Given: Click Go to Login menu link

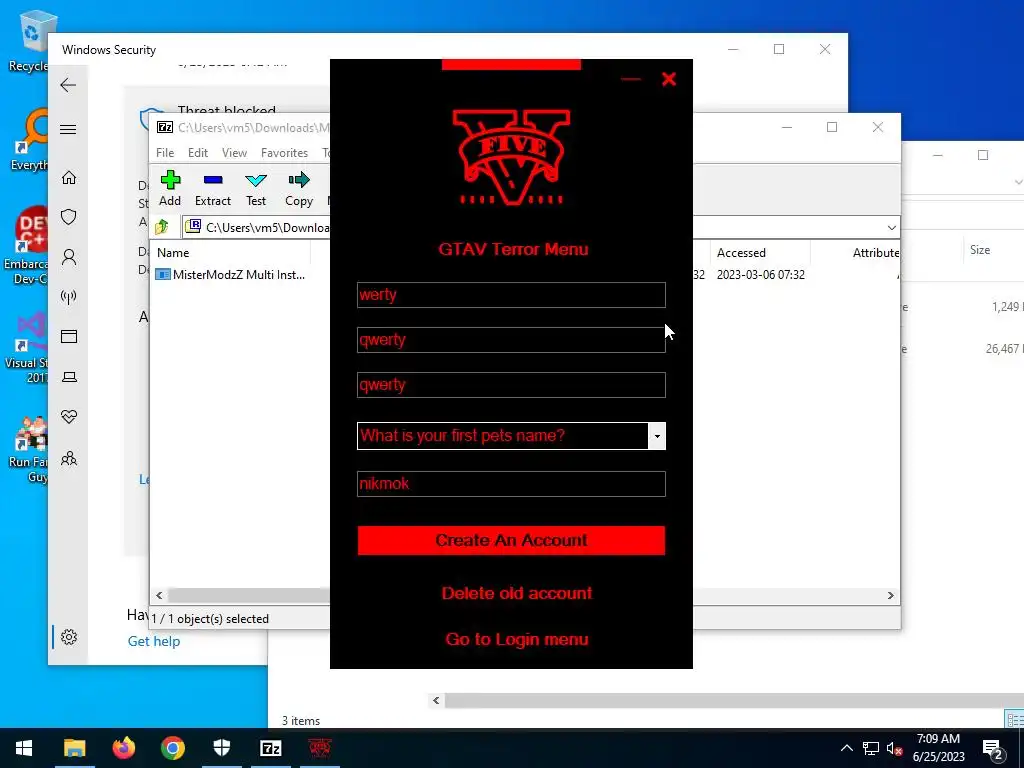Looking at the screenshot, I should pyautogui.click(x=517, y=639).
